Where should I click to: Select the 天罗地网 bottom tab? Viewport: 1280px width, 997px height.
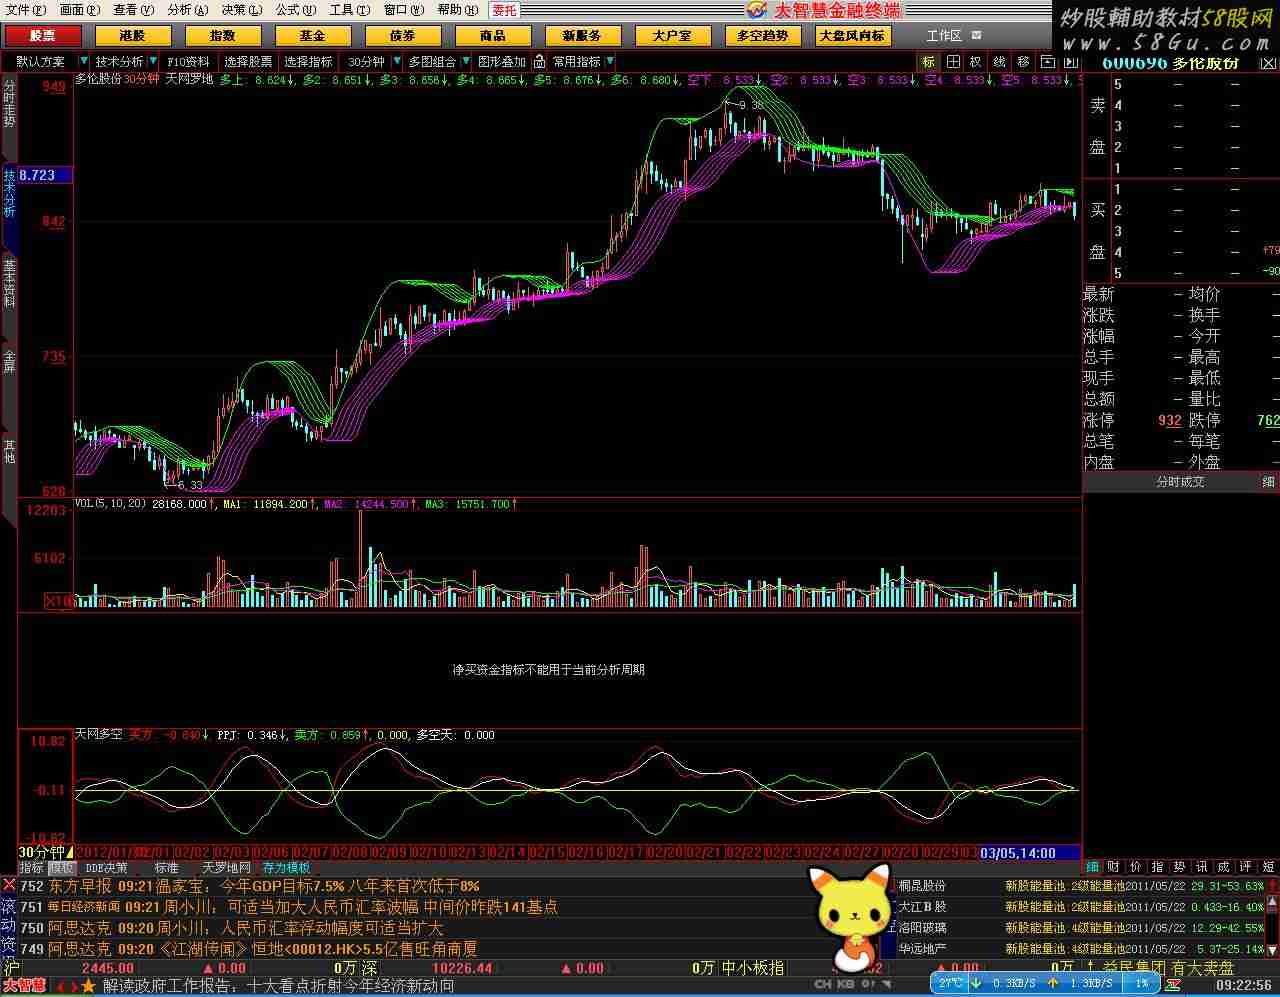tap(226, 868)
